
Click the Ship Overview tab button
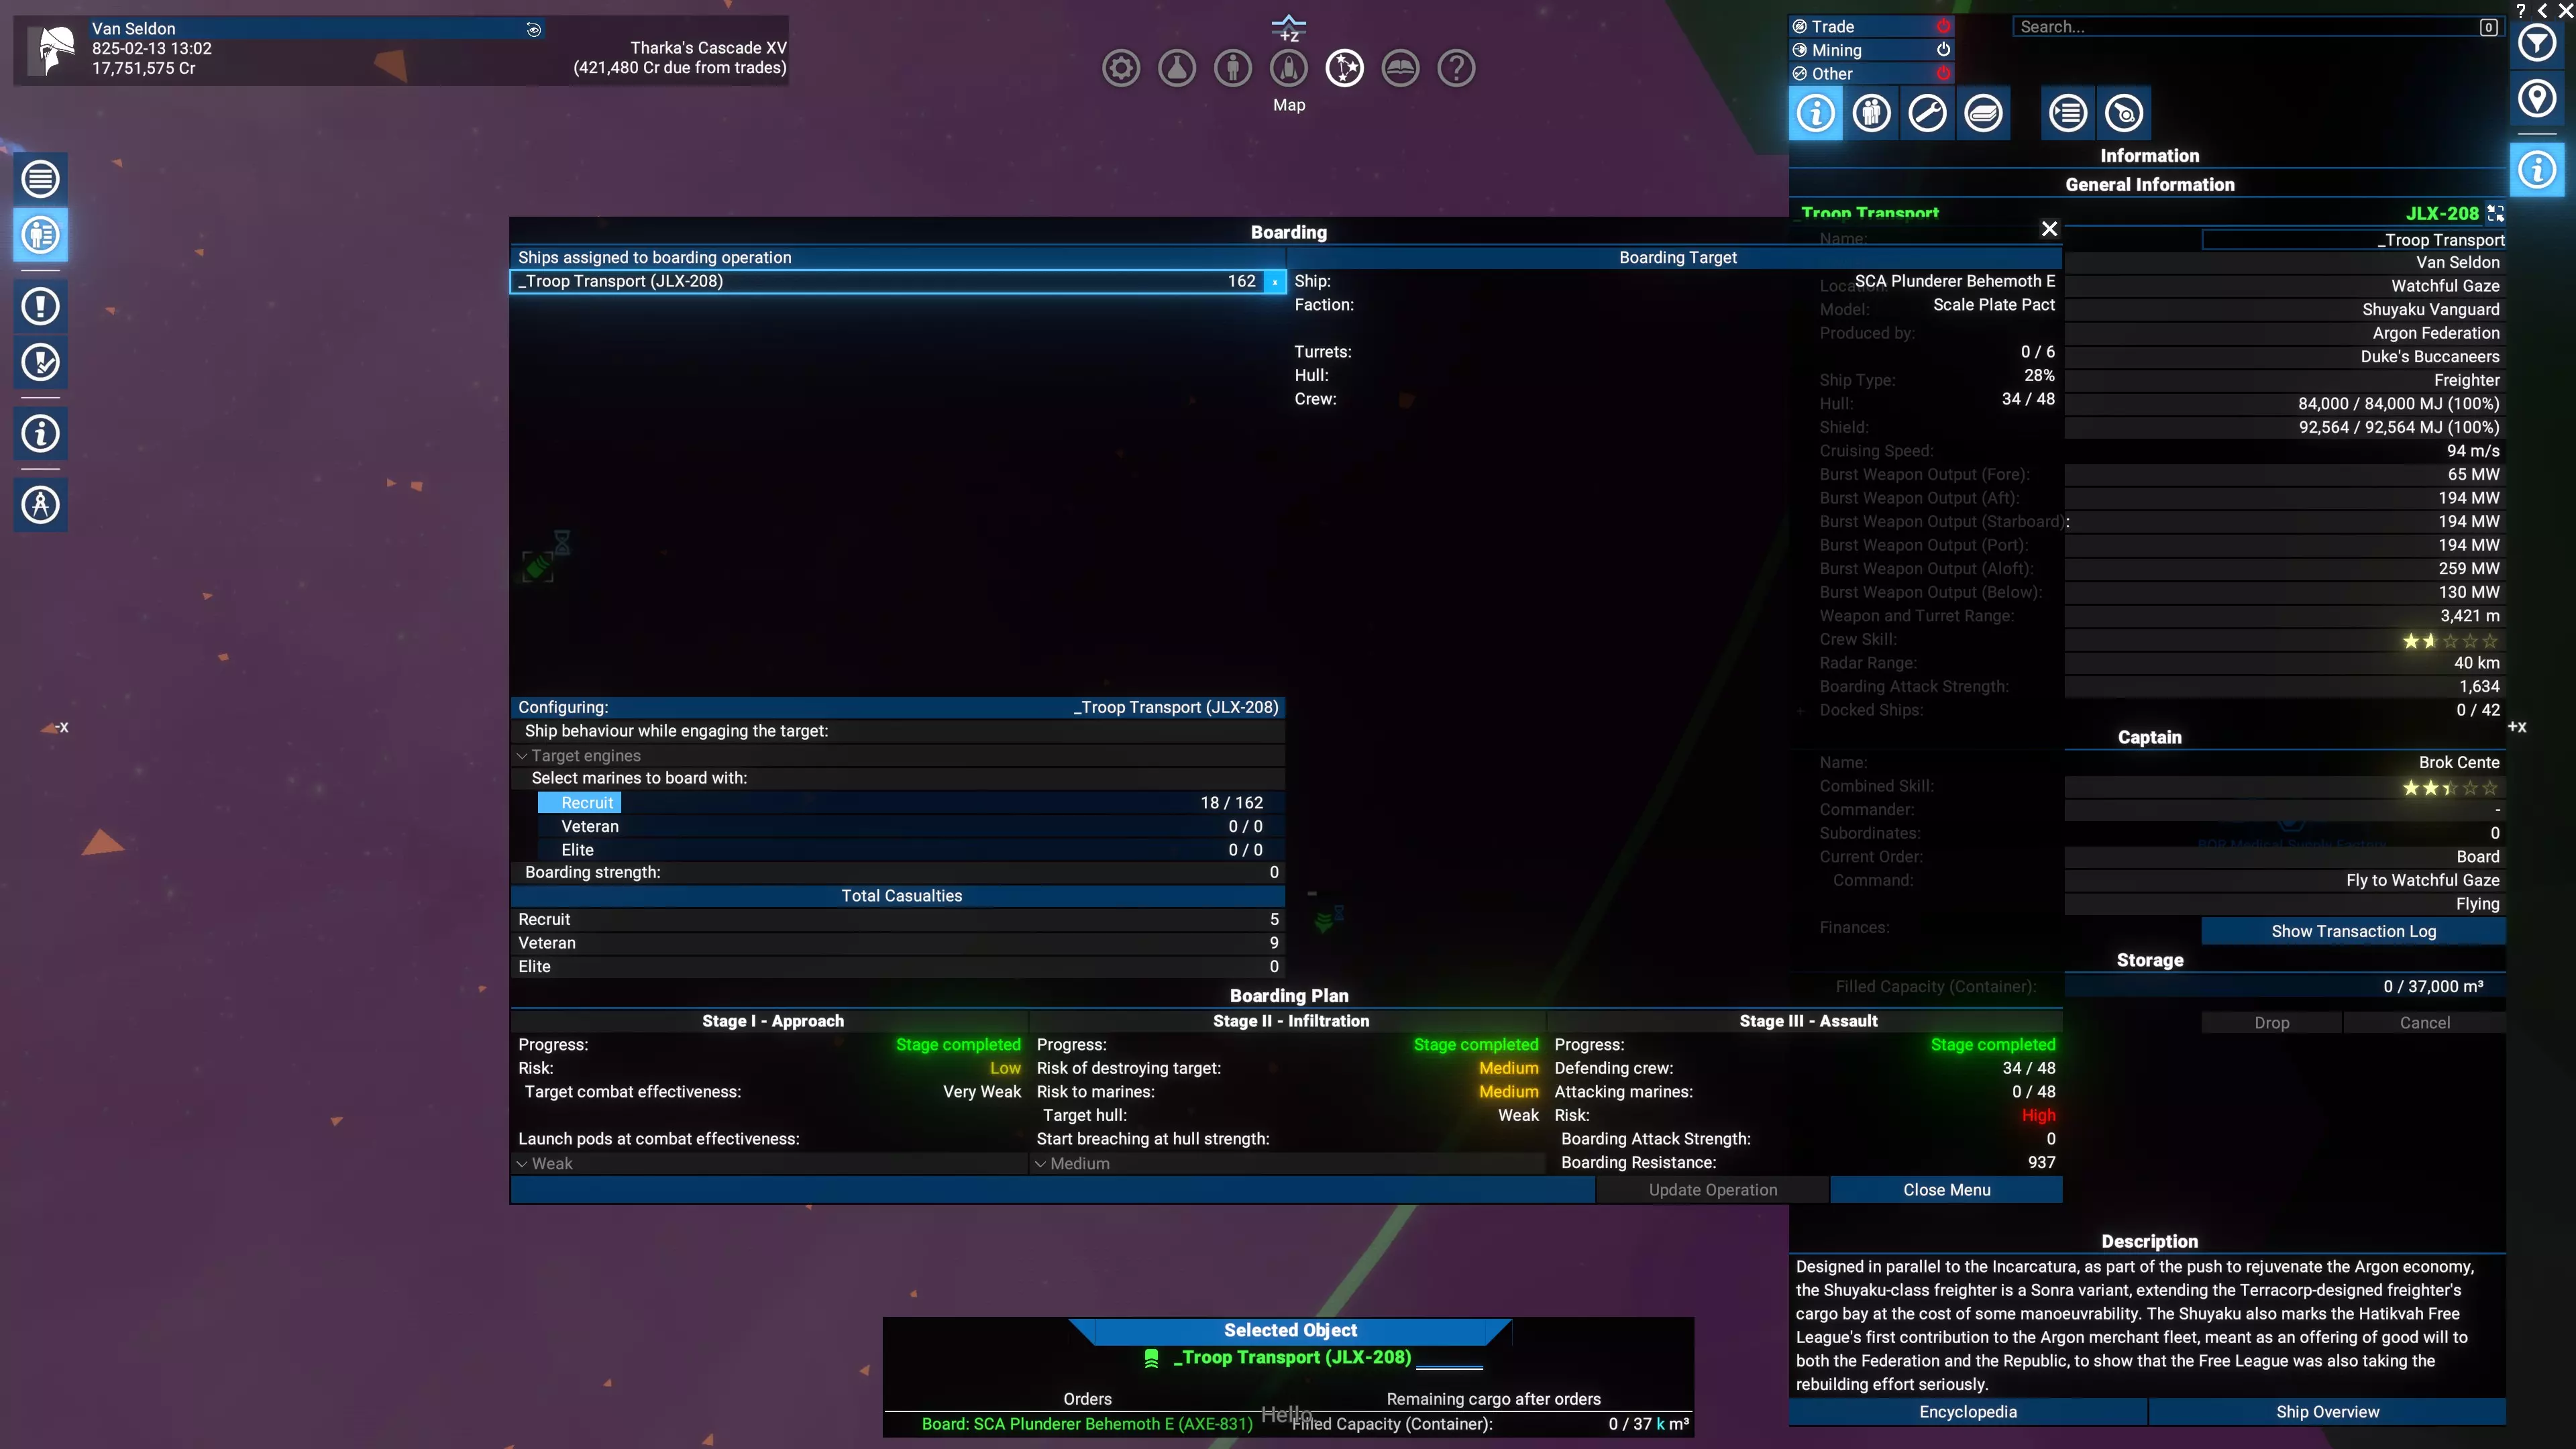pyautogui.click(x=2327, y=1412)
